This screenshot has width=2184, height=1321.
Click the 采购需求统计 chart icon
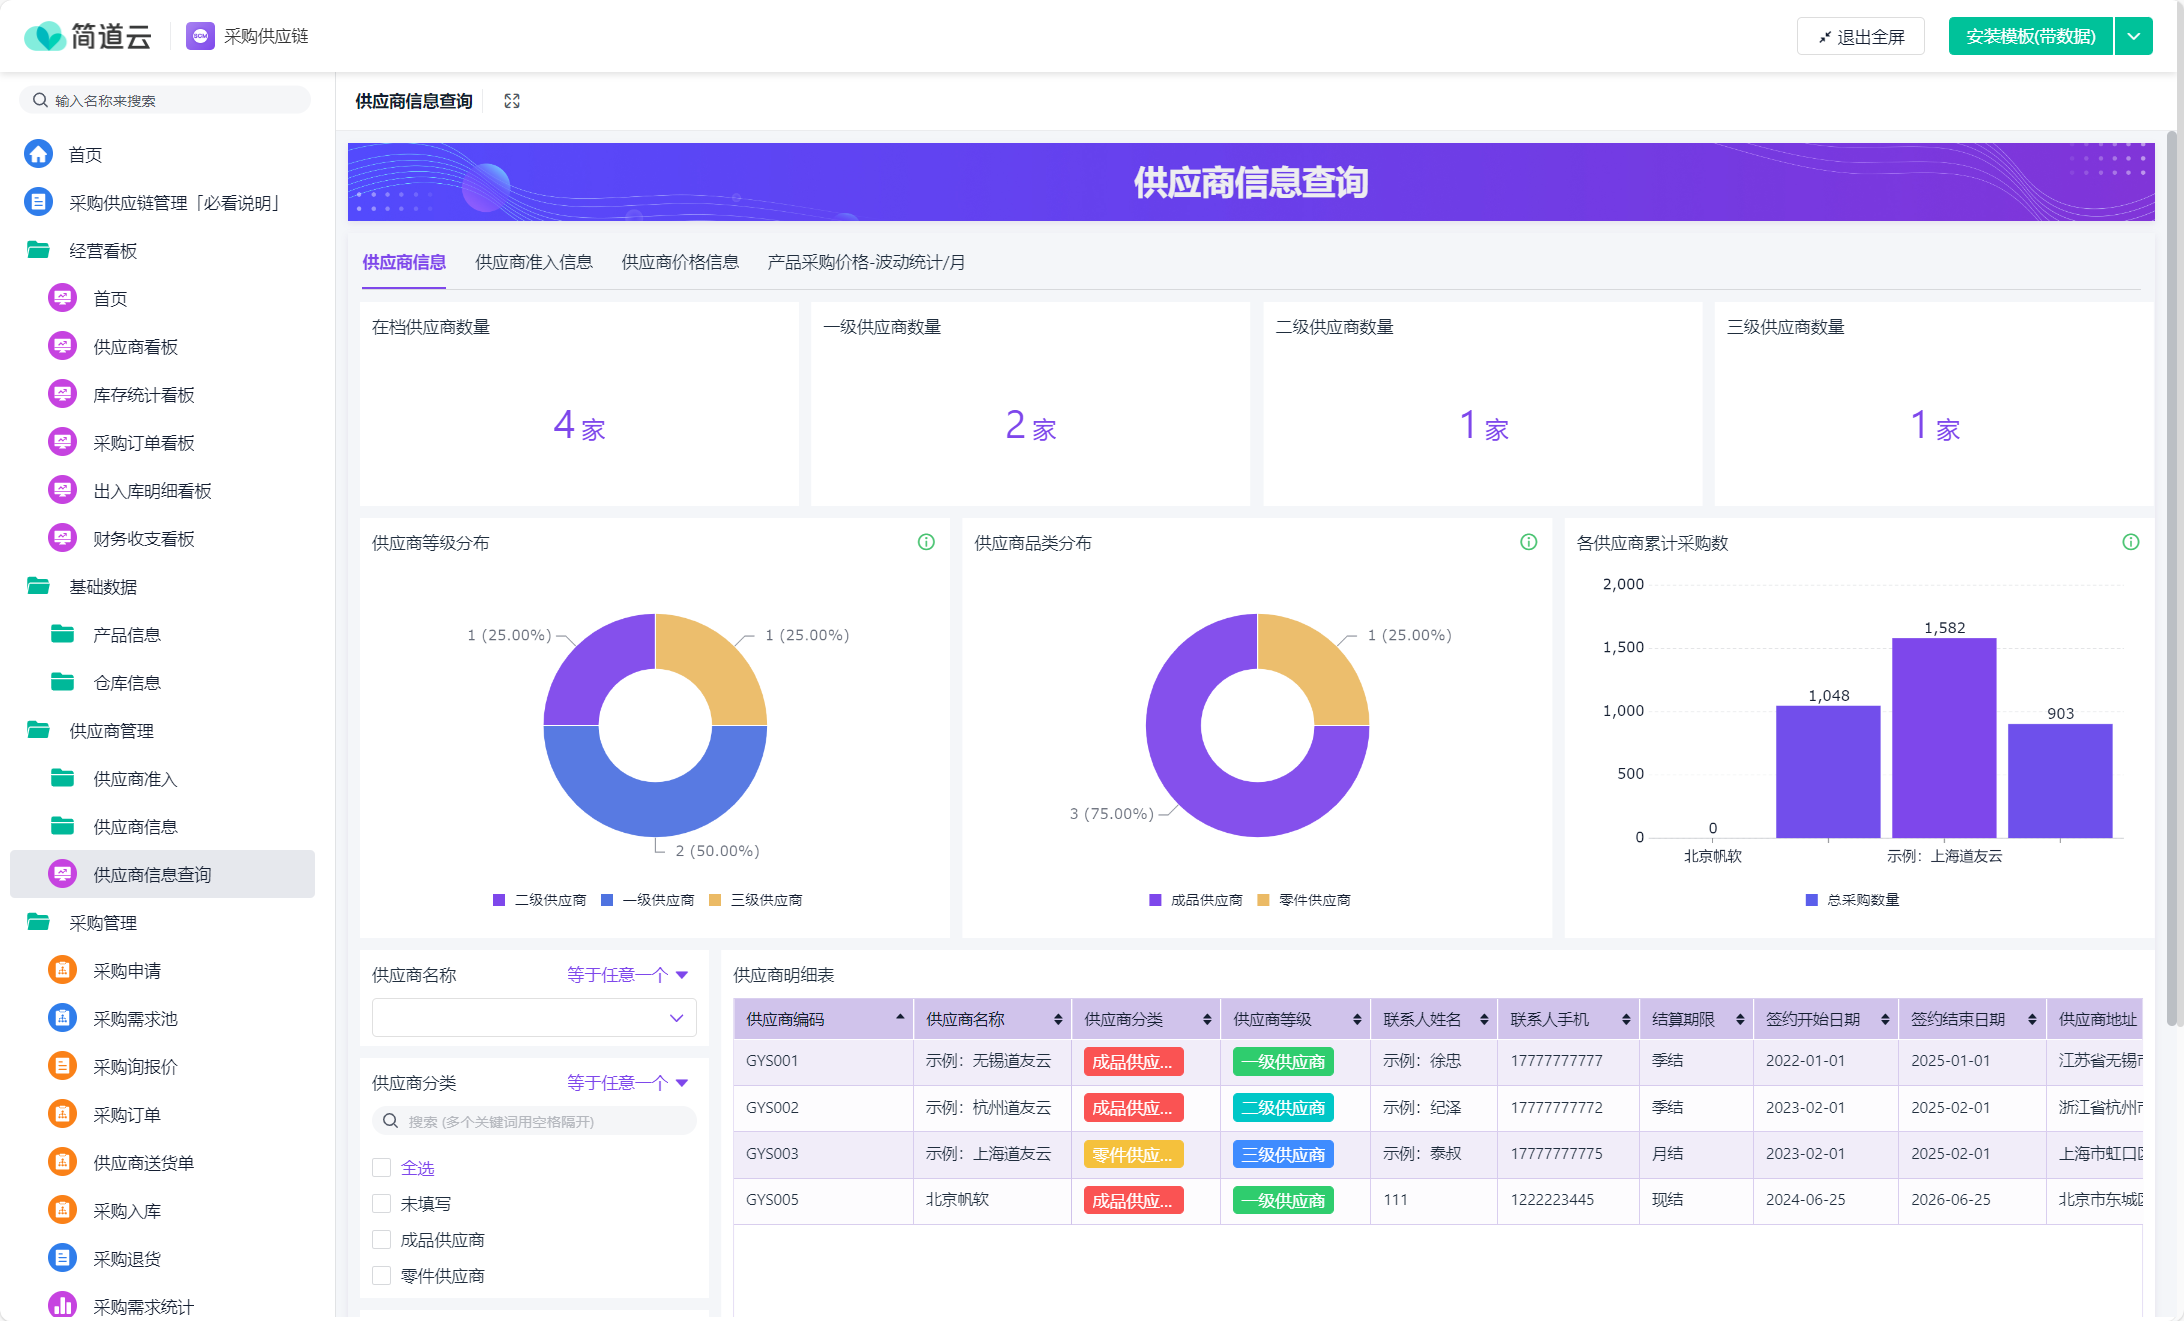pyautogui.click(x=62, y=1305)
